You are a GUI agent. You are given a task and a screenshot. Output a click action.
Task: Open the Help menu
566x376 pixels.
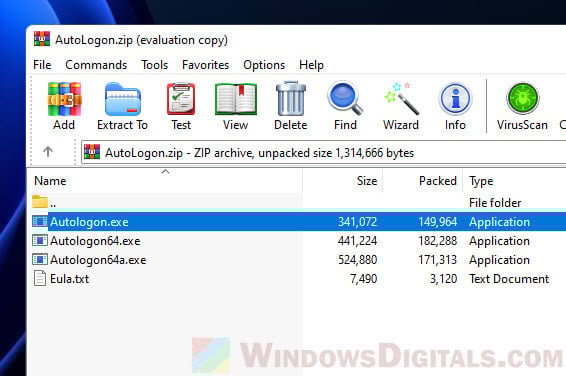click(x=311, y=65)
